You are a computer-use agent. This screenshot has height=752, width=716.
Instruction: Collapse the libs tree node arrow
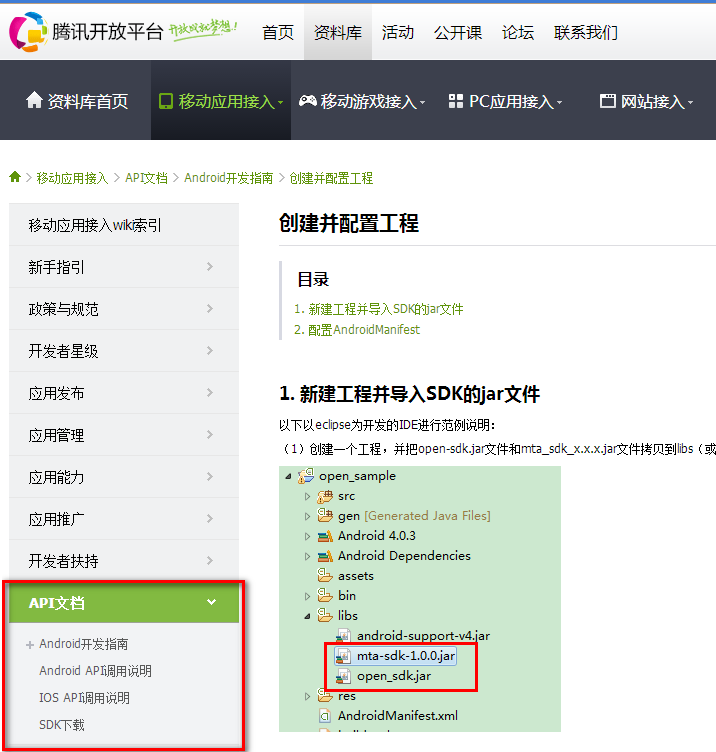(307, 616)
